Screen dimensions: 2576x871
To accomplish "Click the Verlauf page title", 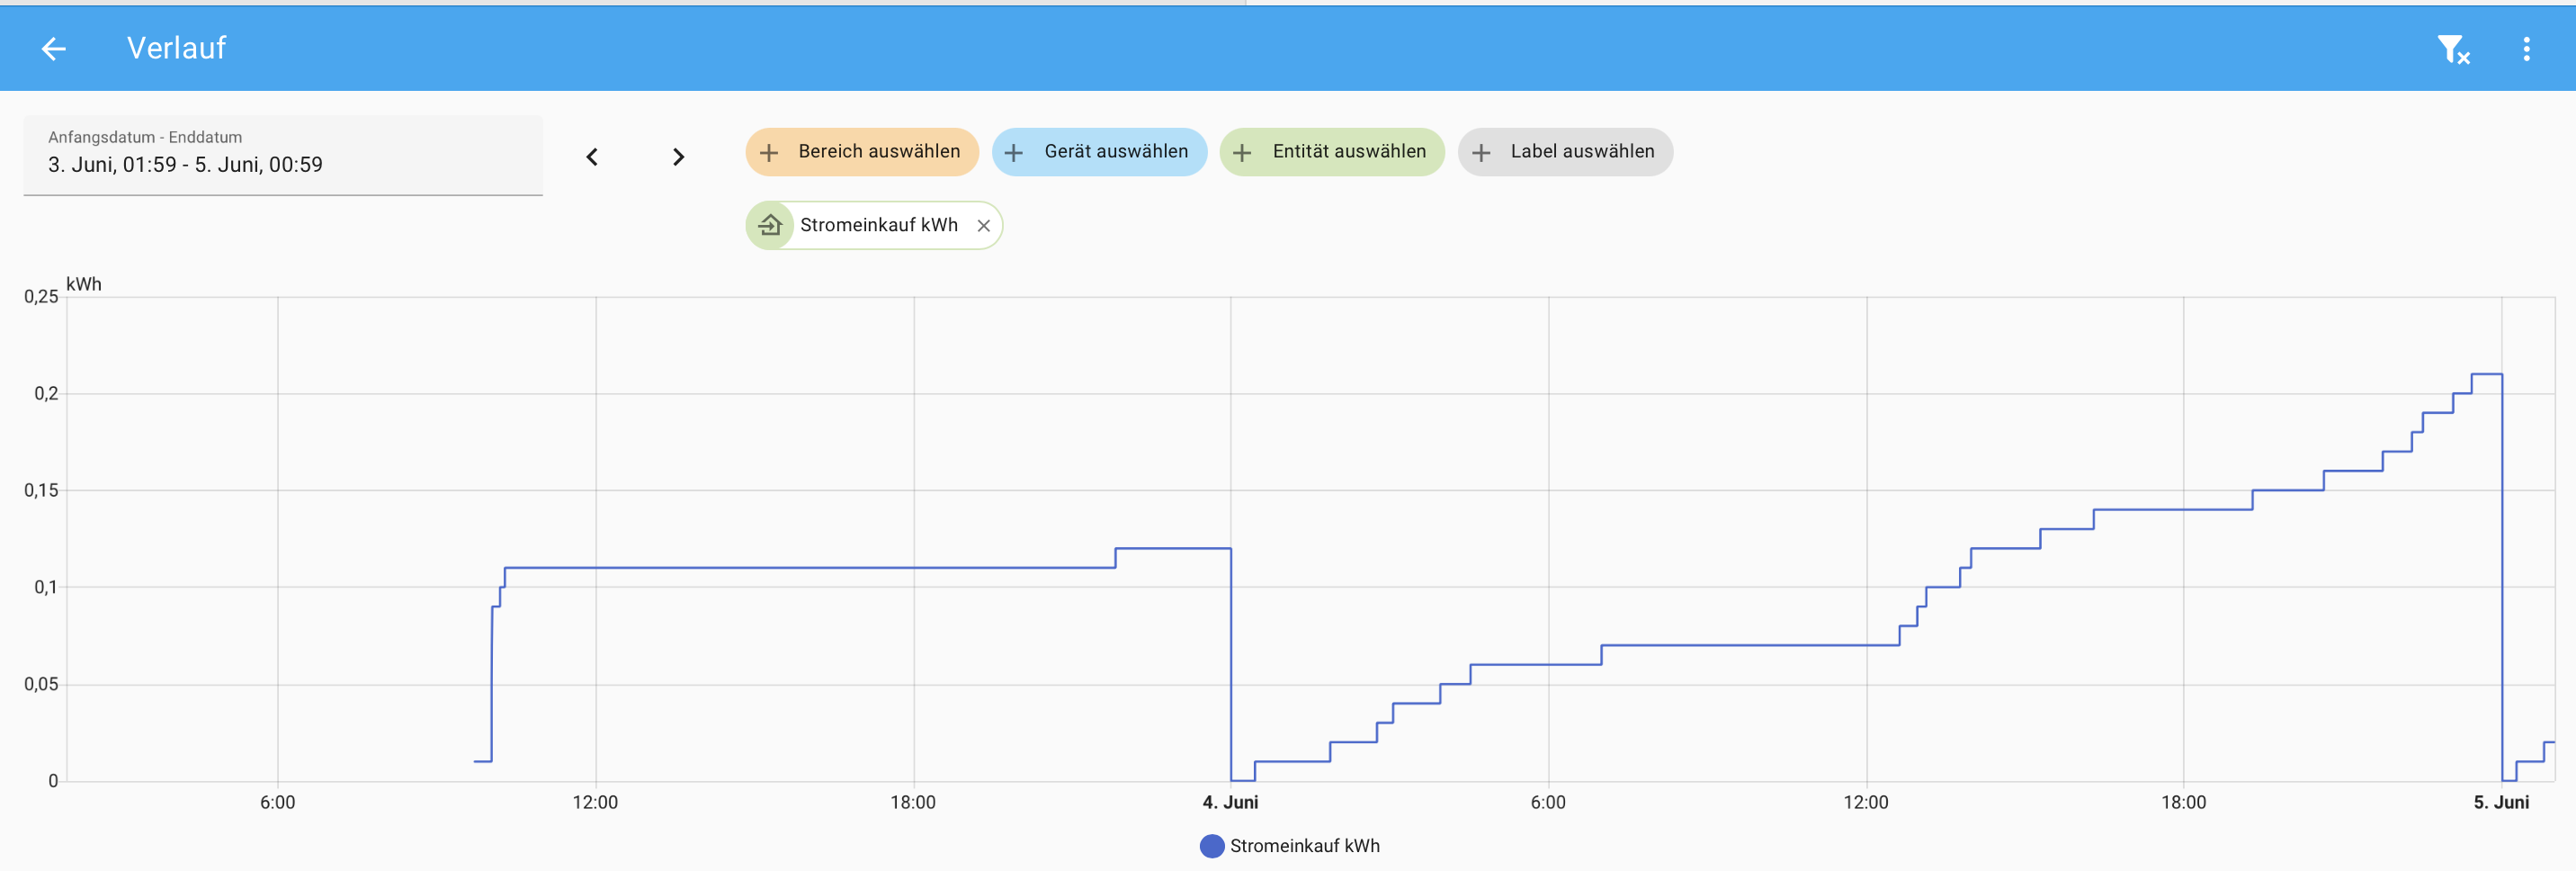I will pyautogui.click(x=176, y=48).
